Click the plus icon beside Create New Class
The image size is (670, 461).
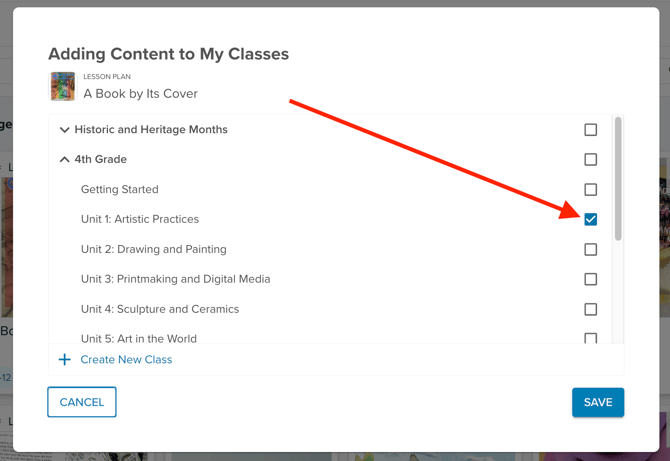[x=65, y=359]
